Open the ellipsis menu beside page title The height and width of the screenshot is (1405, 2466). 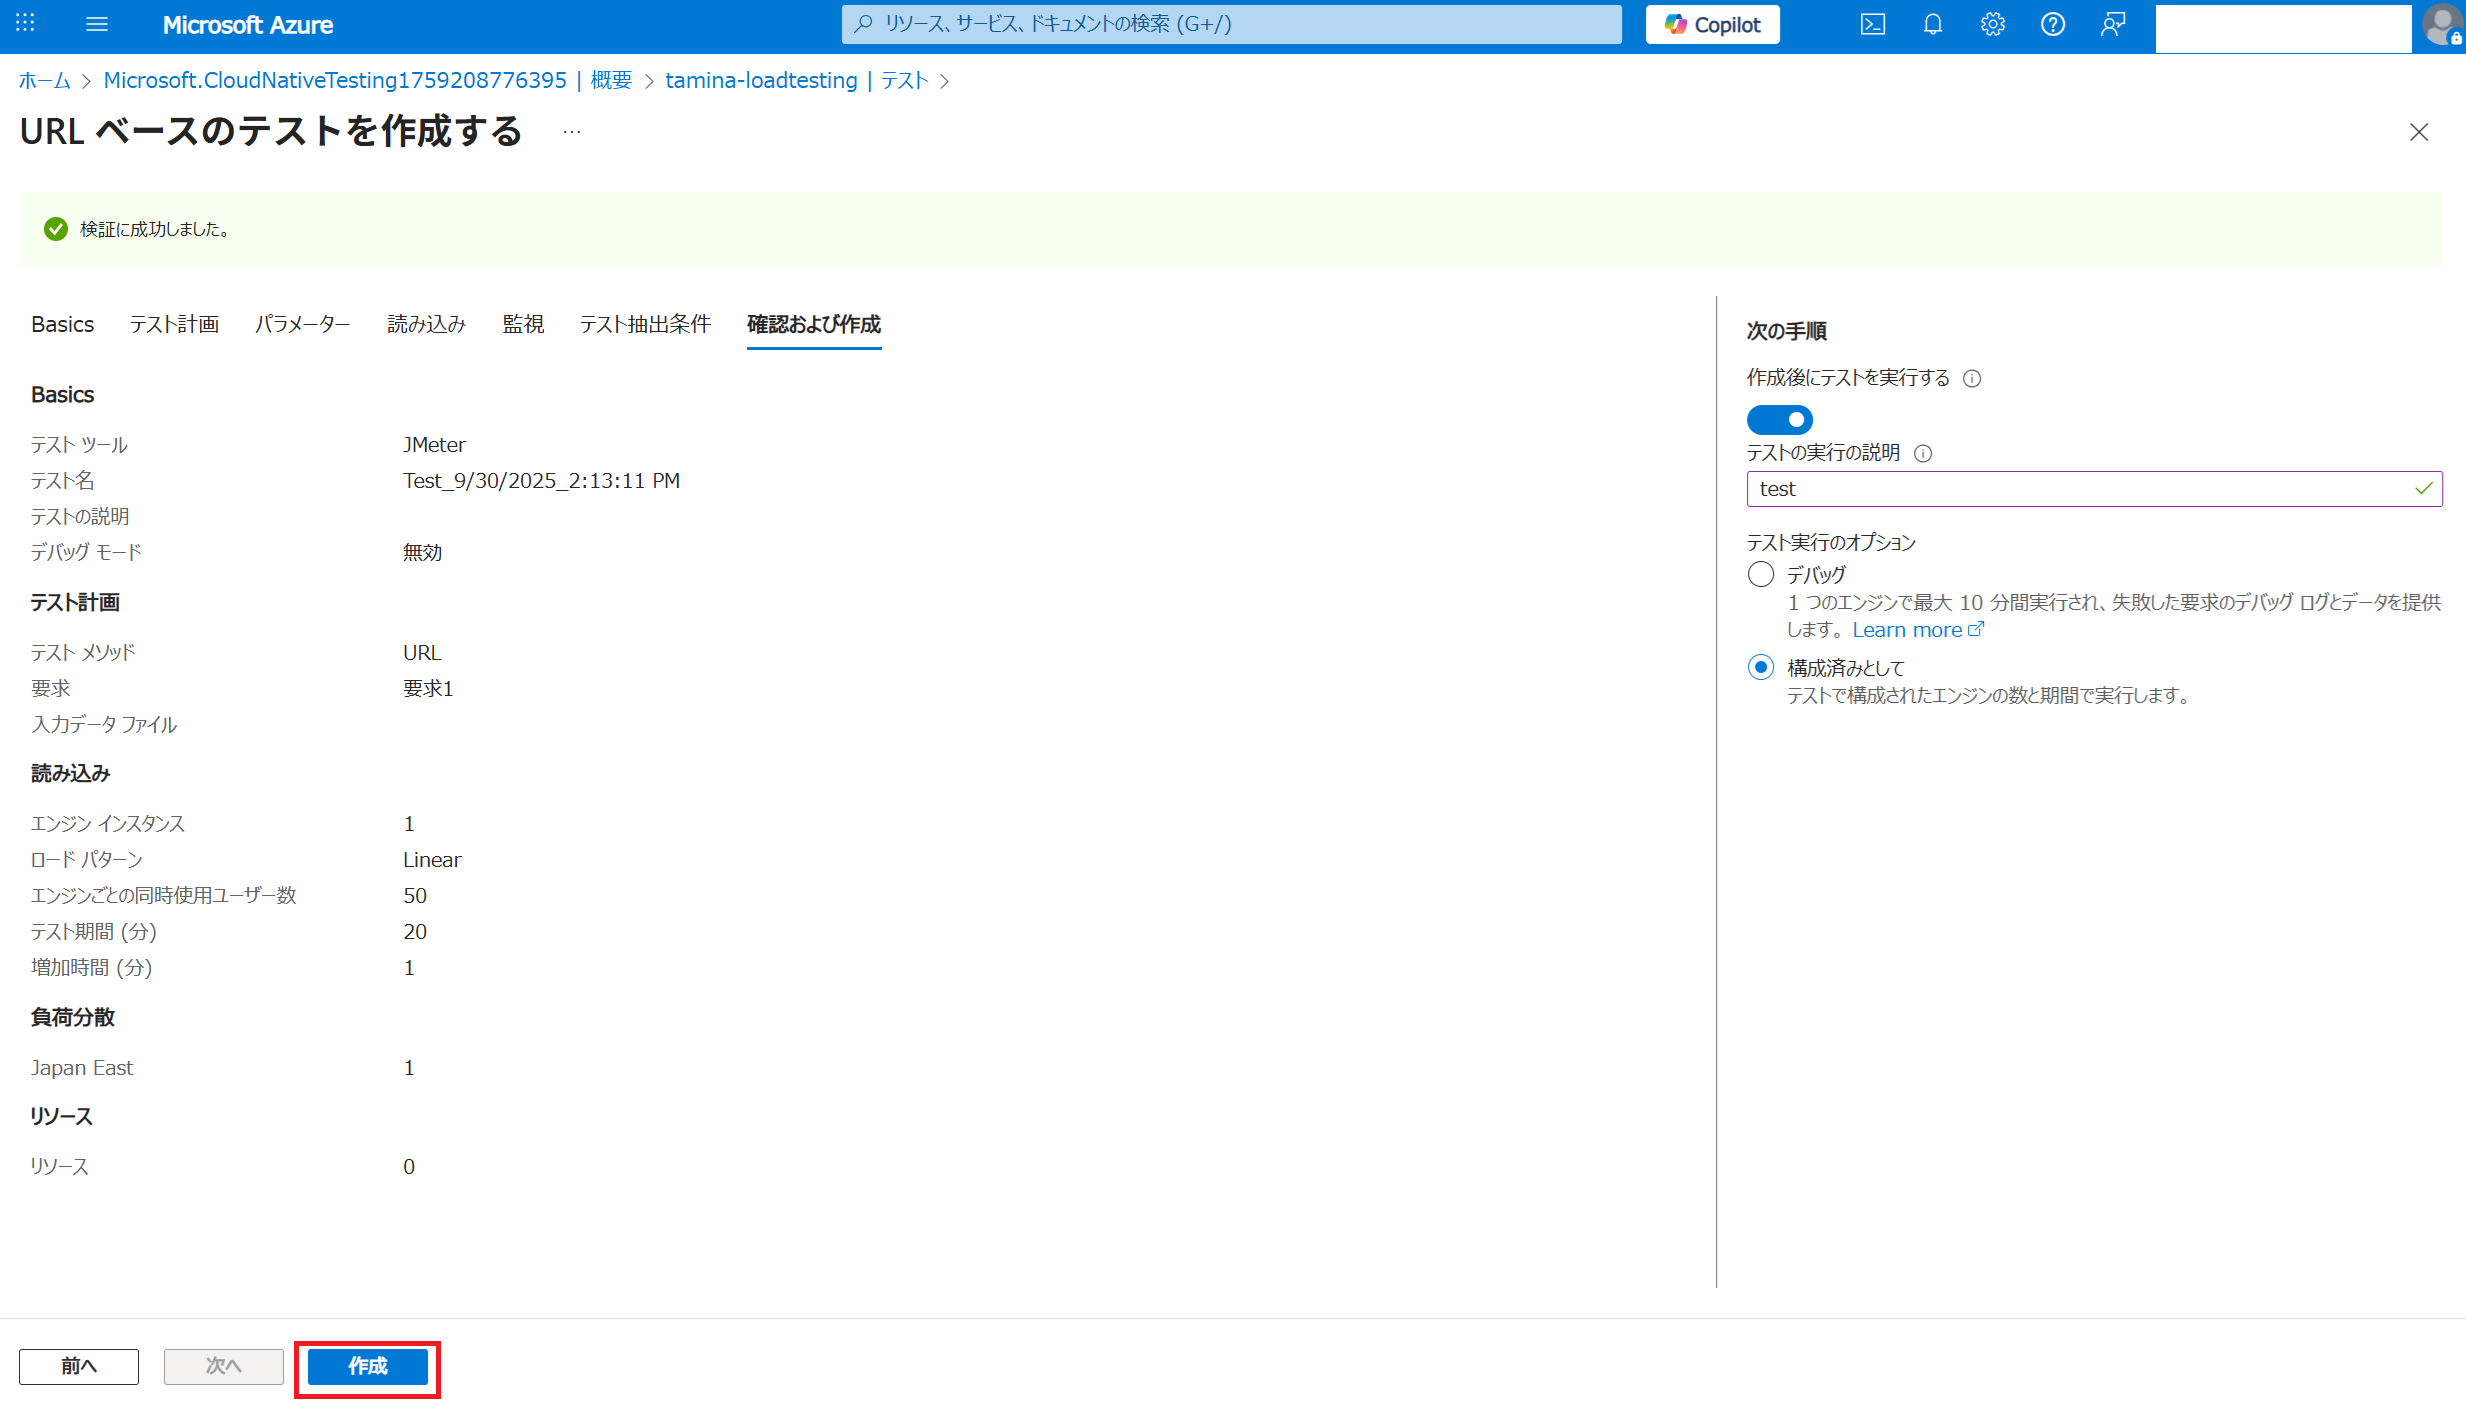(571, 132)
